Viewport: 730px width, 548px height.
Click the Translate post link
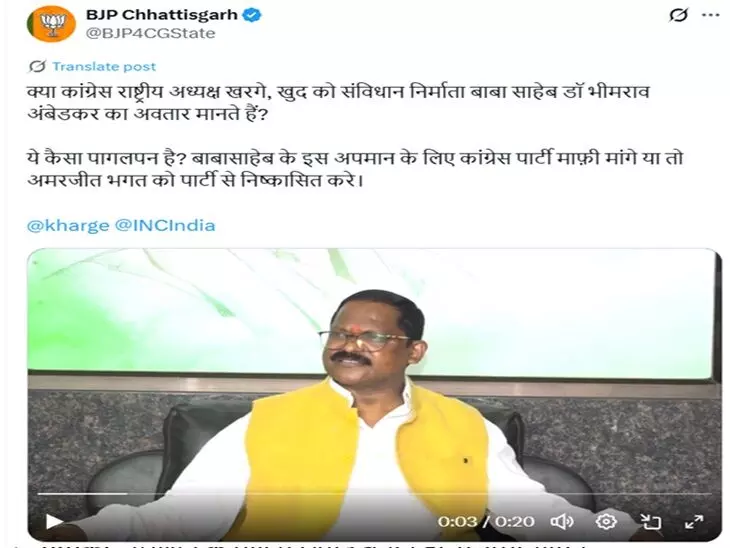[x=104, y=67]
